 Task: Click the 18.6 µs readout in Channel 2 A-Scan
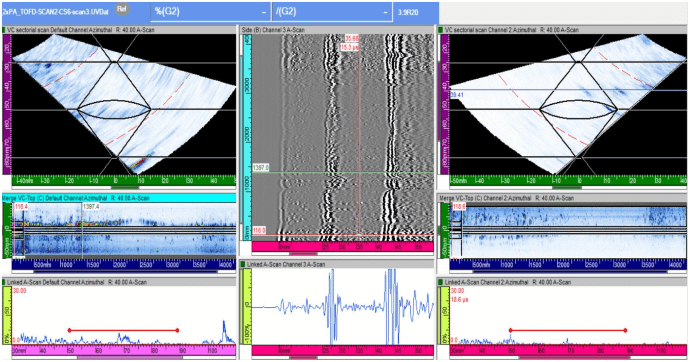pyautogui.click(x=460, y=300)
